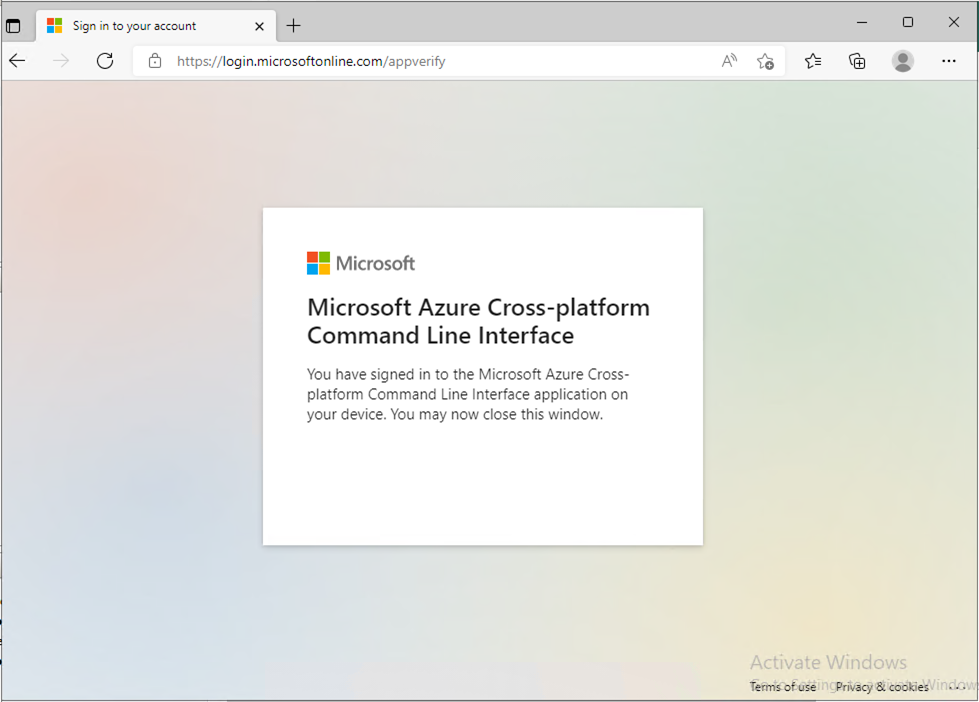Click the address bar URL field
Viewport: 979px width, 702px height.
pyautogui.click(x=420, y=61)
